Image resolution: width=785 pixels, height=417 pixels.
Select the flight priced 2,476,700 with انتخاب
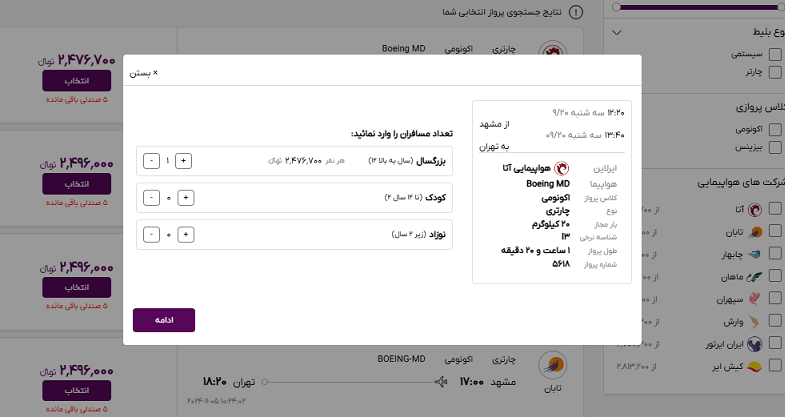pyautogui.click(x=77, y=81)
